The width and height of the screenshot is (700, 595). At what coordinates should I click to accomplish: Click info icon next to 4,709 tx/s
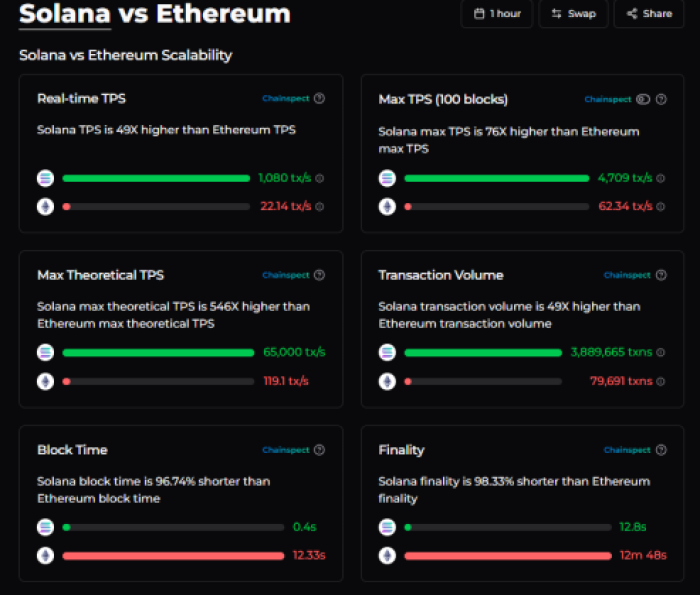tap(661, 179)
